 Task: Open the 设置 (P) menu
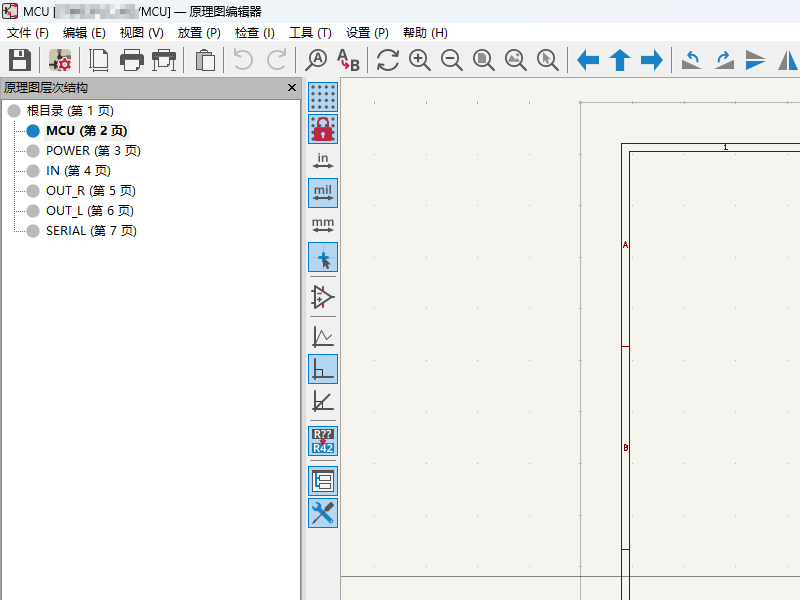(367, 33)
